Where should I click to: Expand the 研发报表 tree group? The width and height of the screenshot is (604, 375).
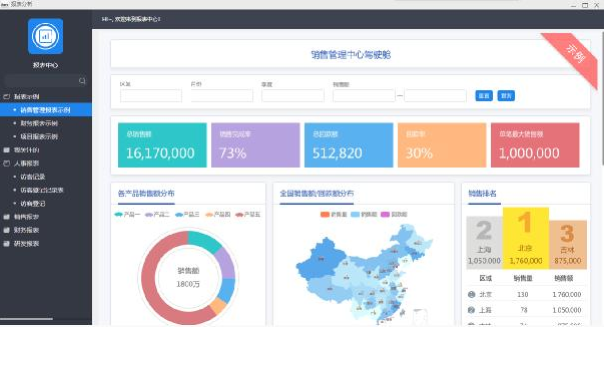click(27, 244)
